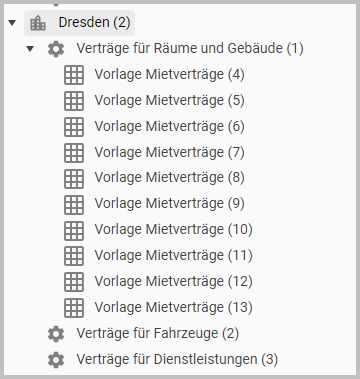Click gear icon of Verträge für Räume und Gebäude
Image resolution: width=360 pixels, height=379 pixels.
[56, 49]
